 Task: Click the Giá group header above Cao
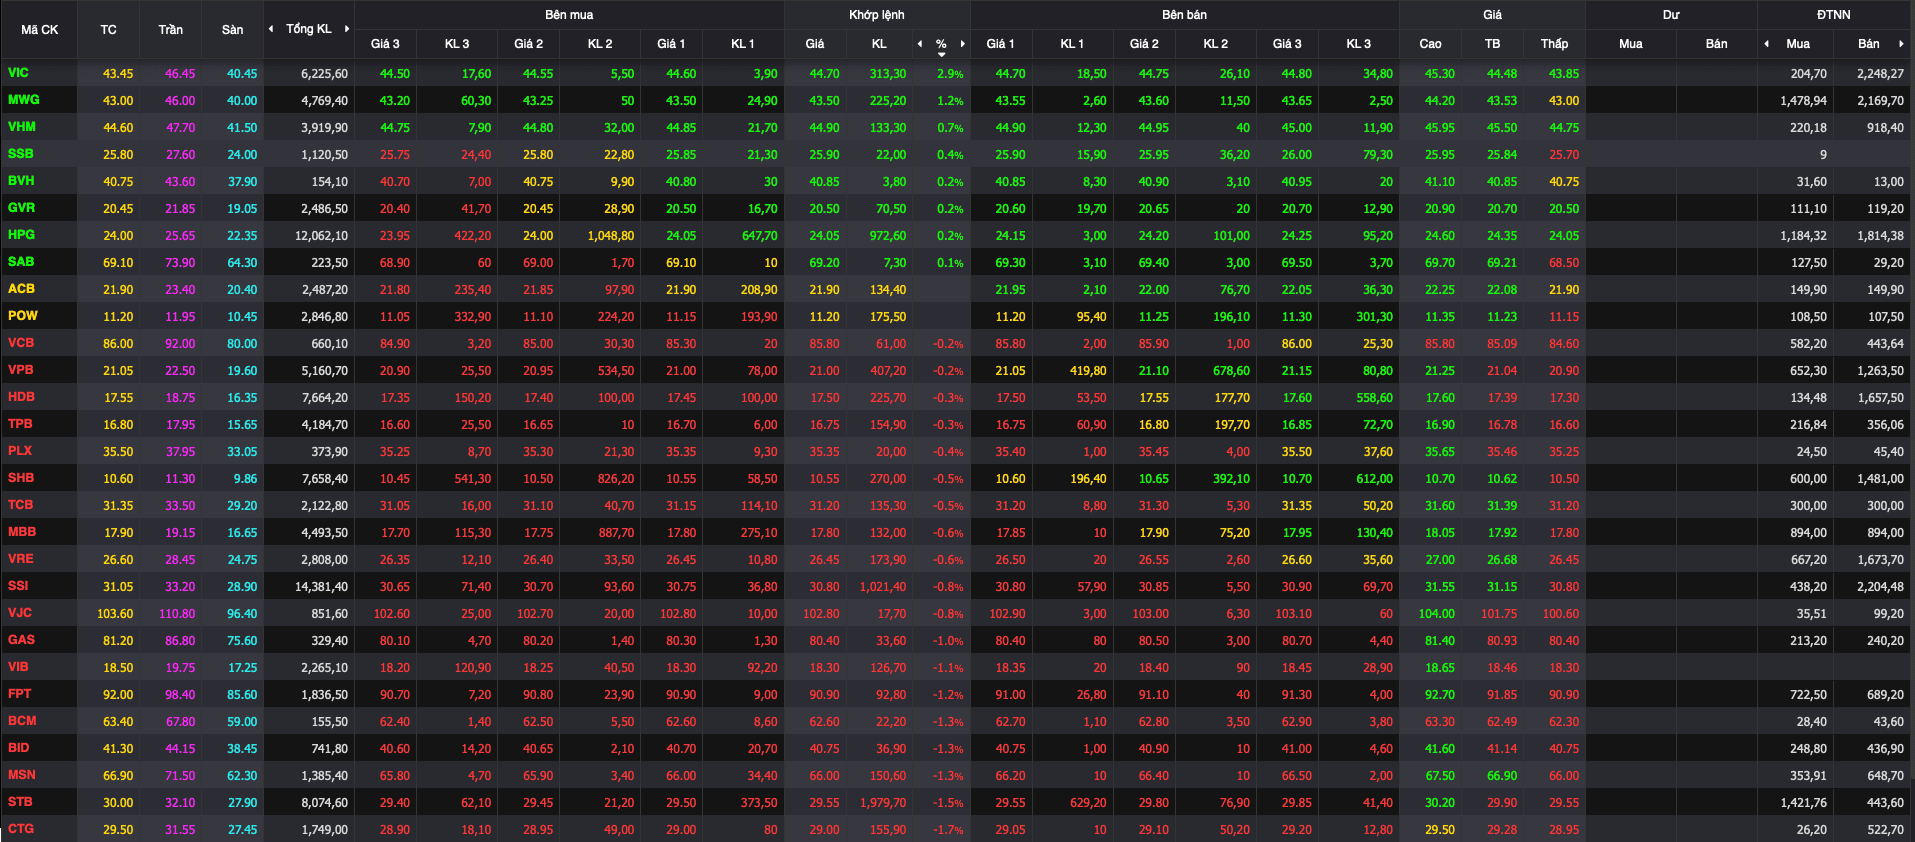coord(1492,15)
